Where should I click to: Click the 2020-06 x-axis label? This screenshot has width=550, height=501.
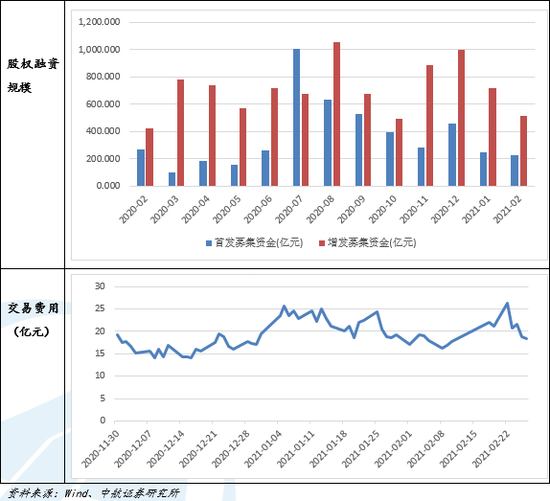[x=258, y=209]
